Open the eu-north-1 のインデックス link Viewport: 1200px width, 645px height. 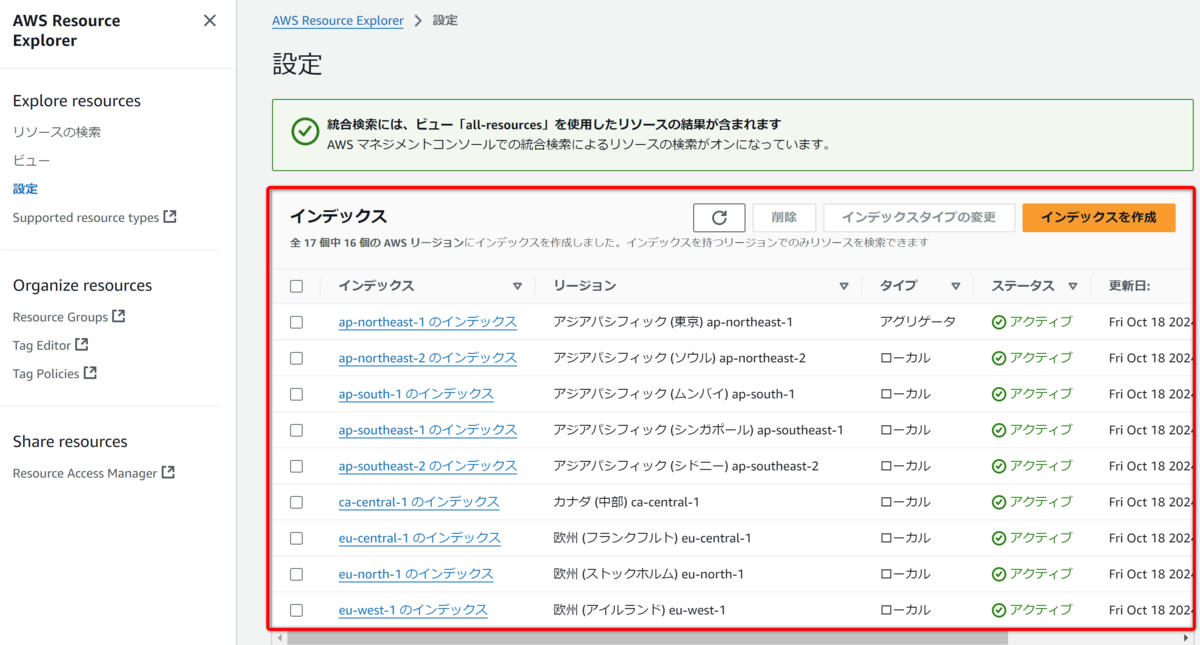pyautogui.click(x=416, y=574)
